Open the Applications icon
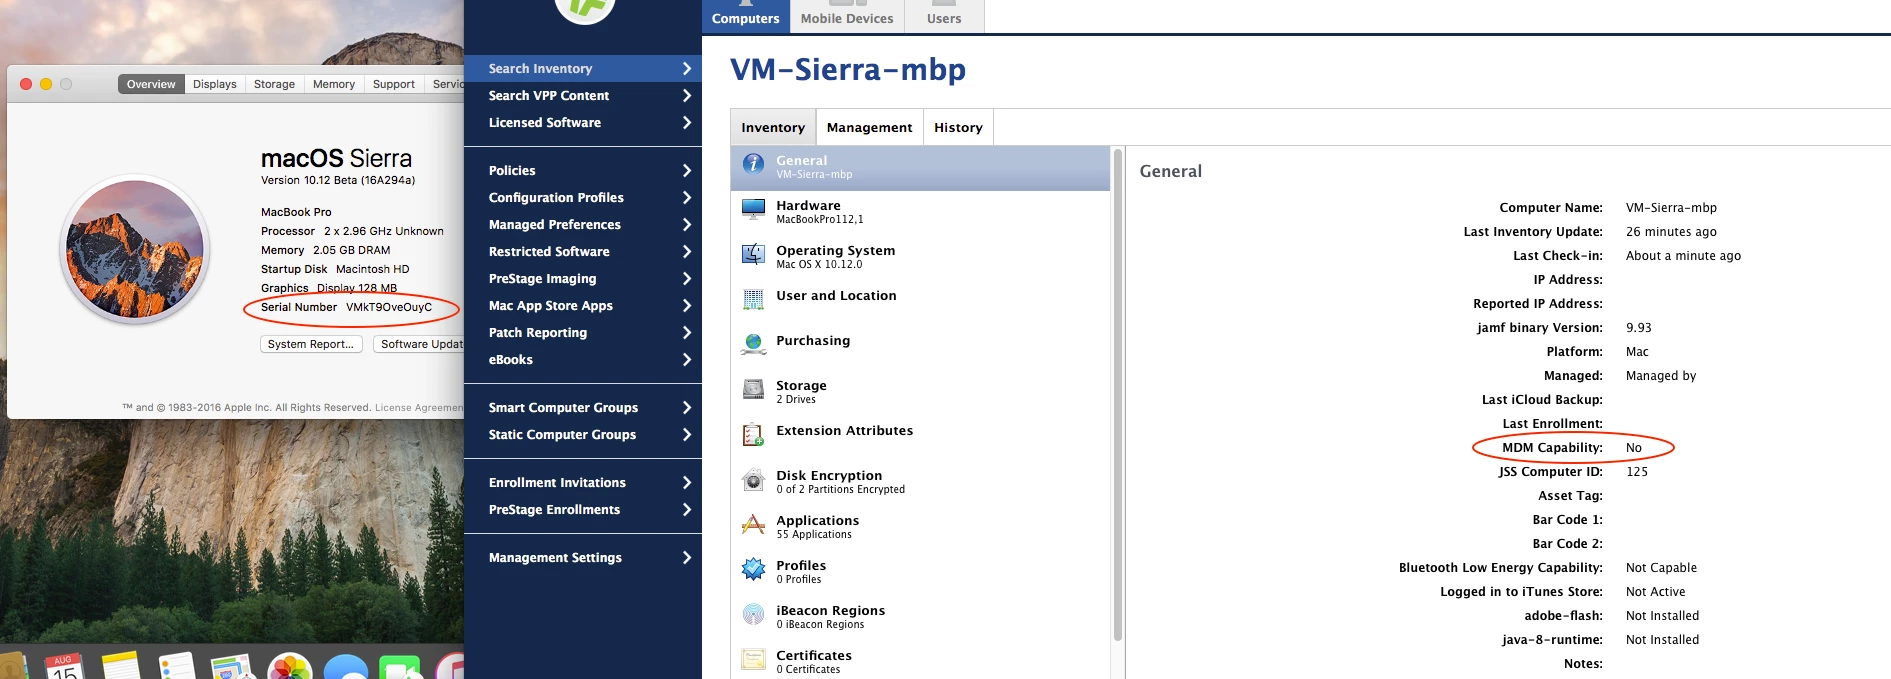This screenshot has width=1891, height=679. 753,524
